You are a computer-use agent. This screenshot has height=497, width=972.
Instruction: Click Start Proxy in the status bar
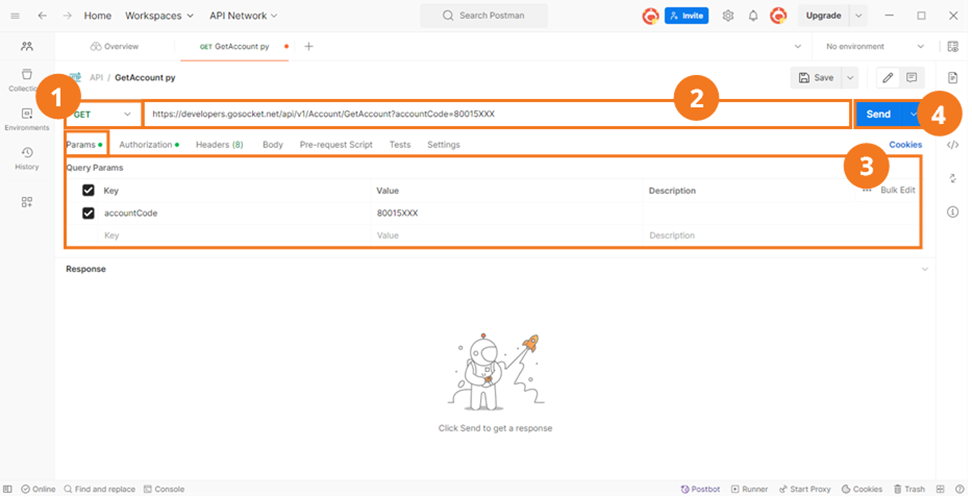click(x=805, y=489)
